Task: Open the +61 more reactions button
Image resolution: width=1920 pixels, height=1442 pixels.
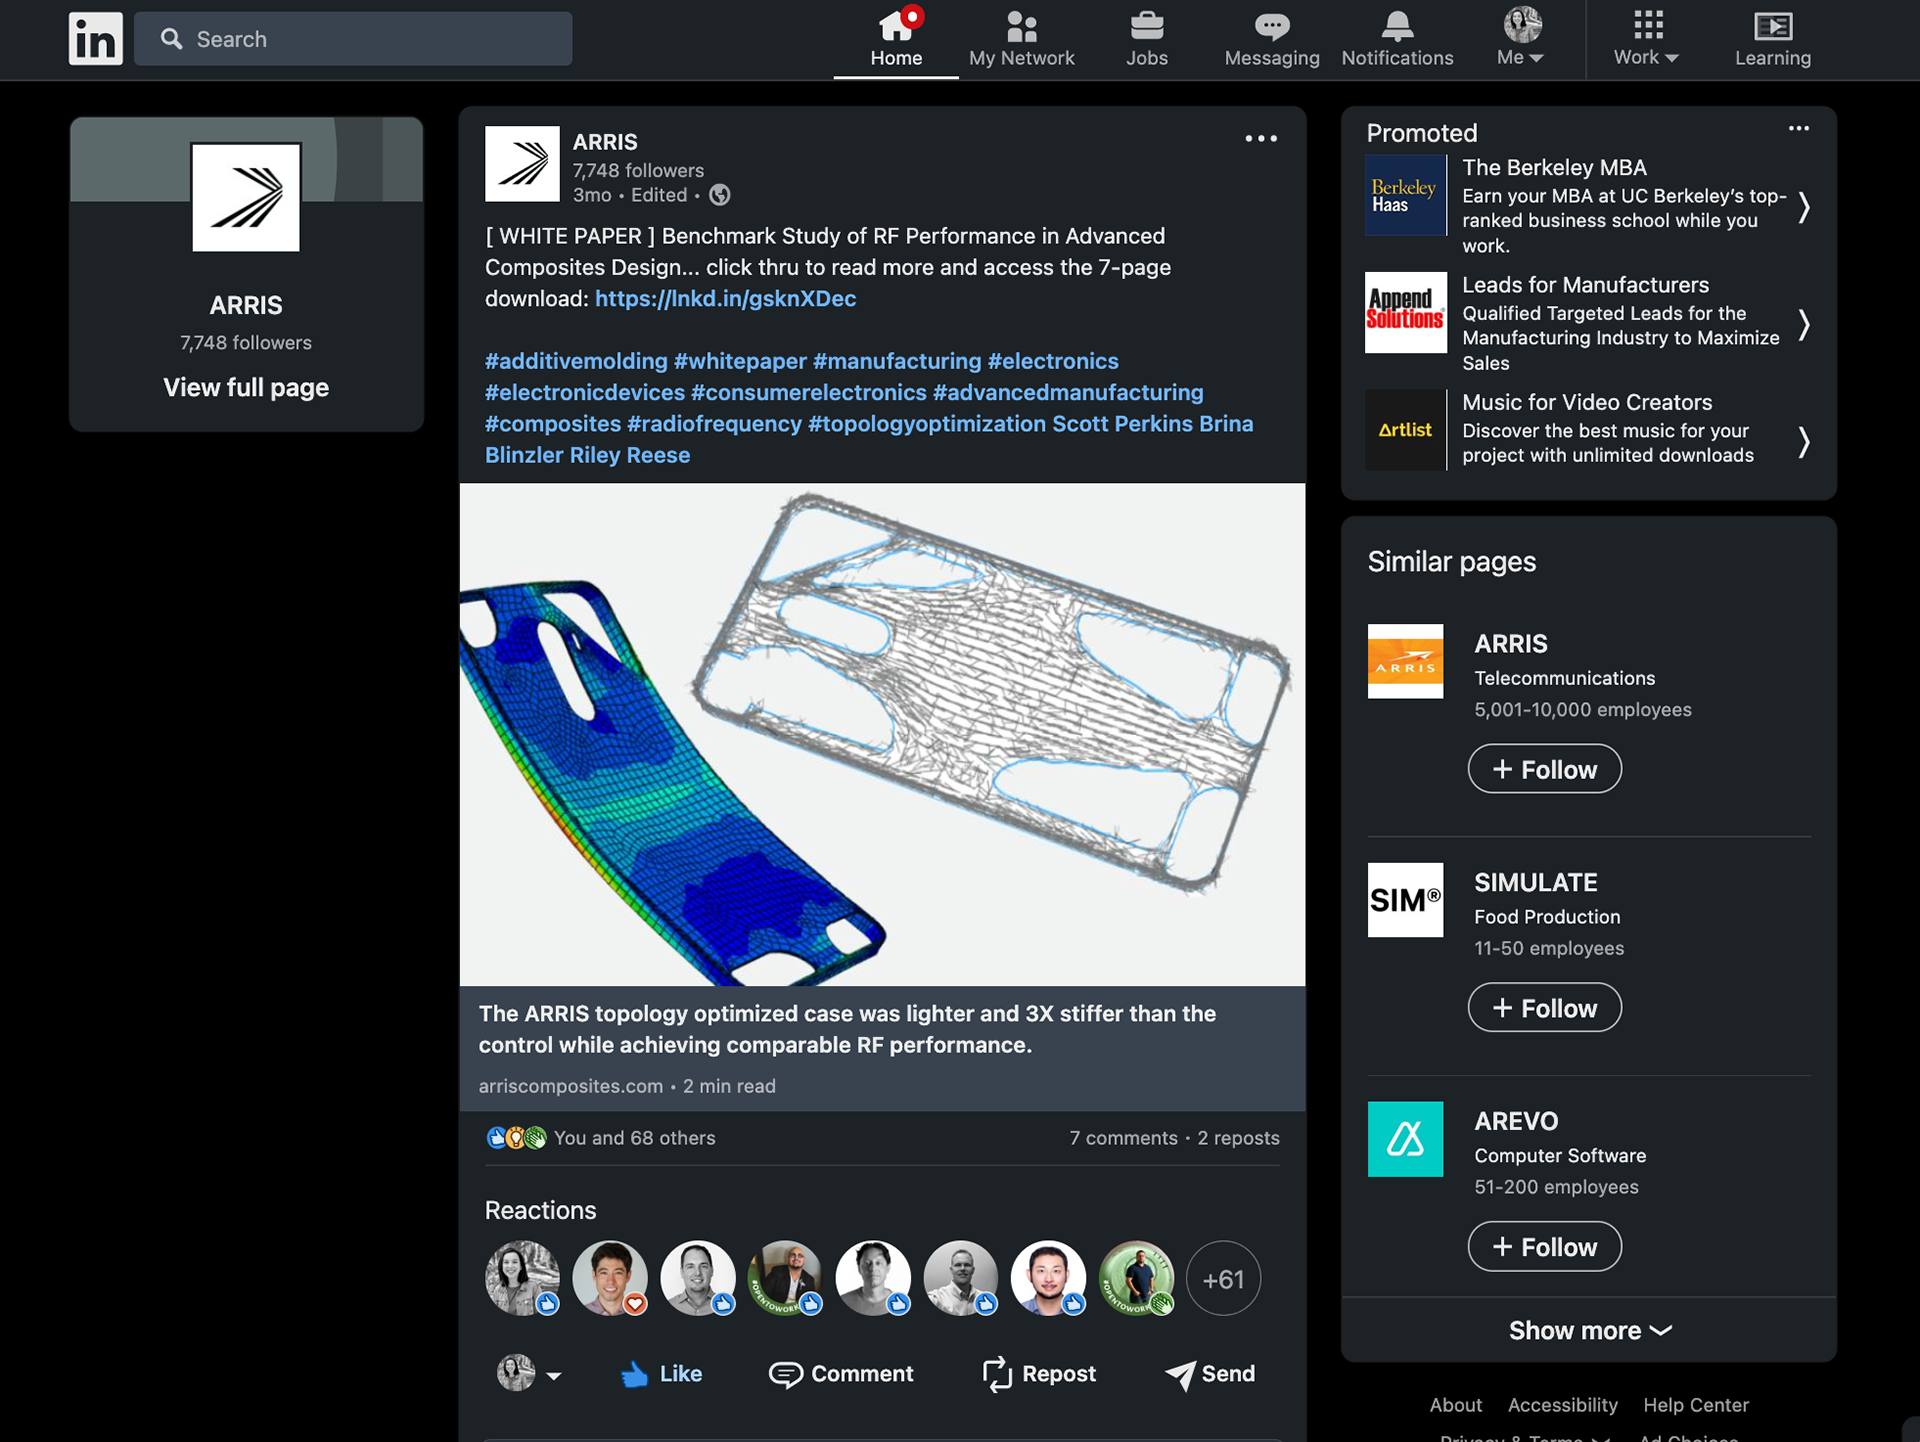Action: (x=1223, y=1278)
